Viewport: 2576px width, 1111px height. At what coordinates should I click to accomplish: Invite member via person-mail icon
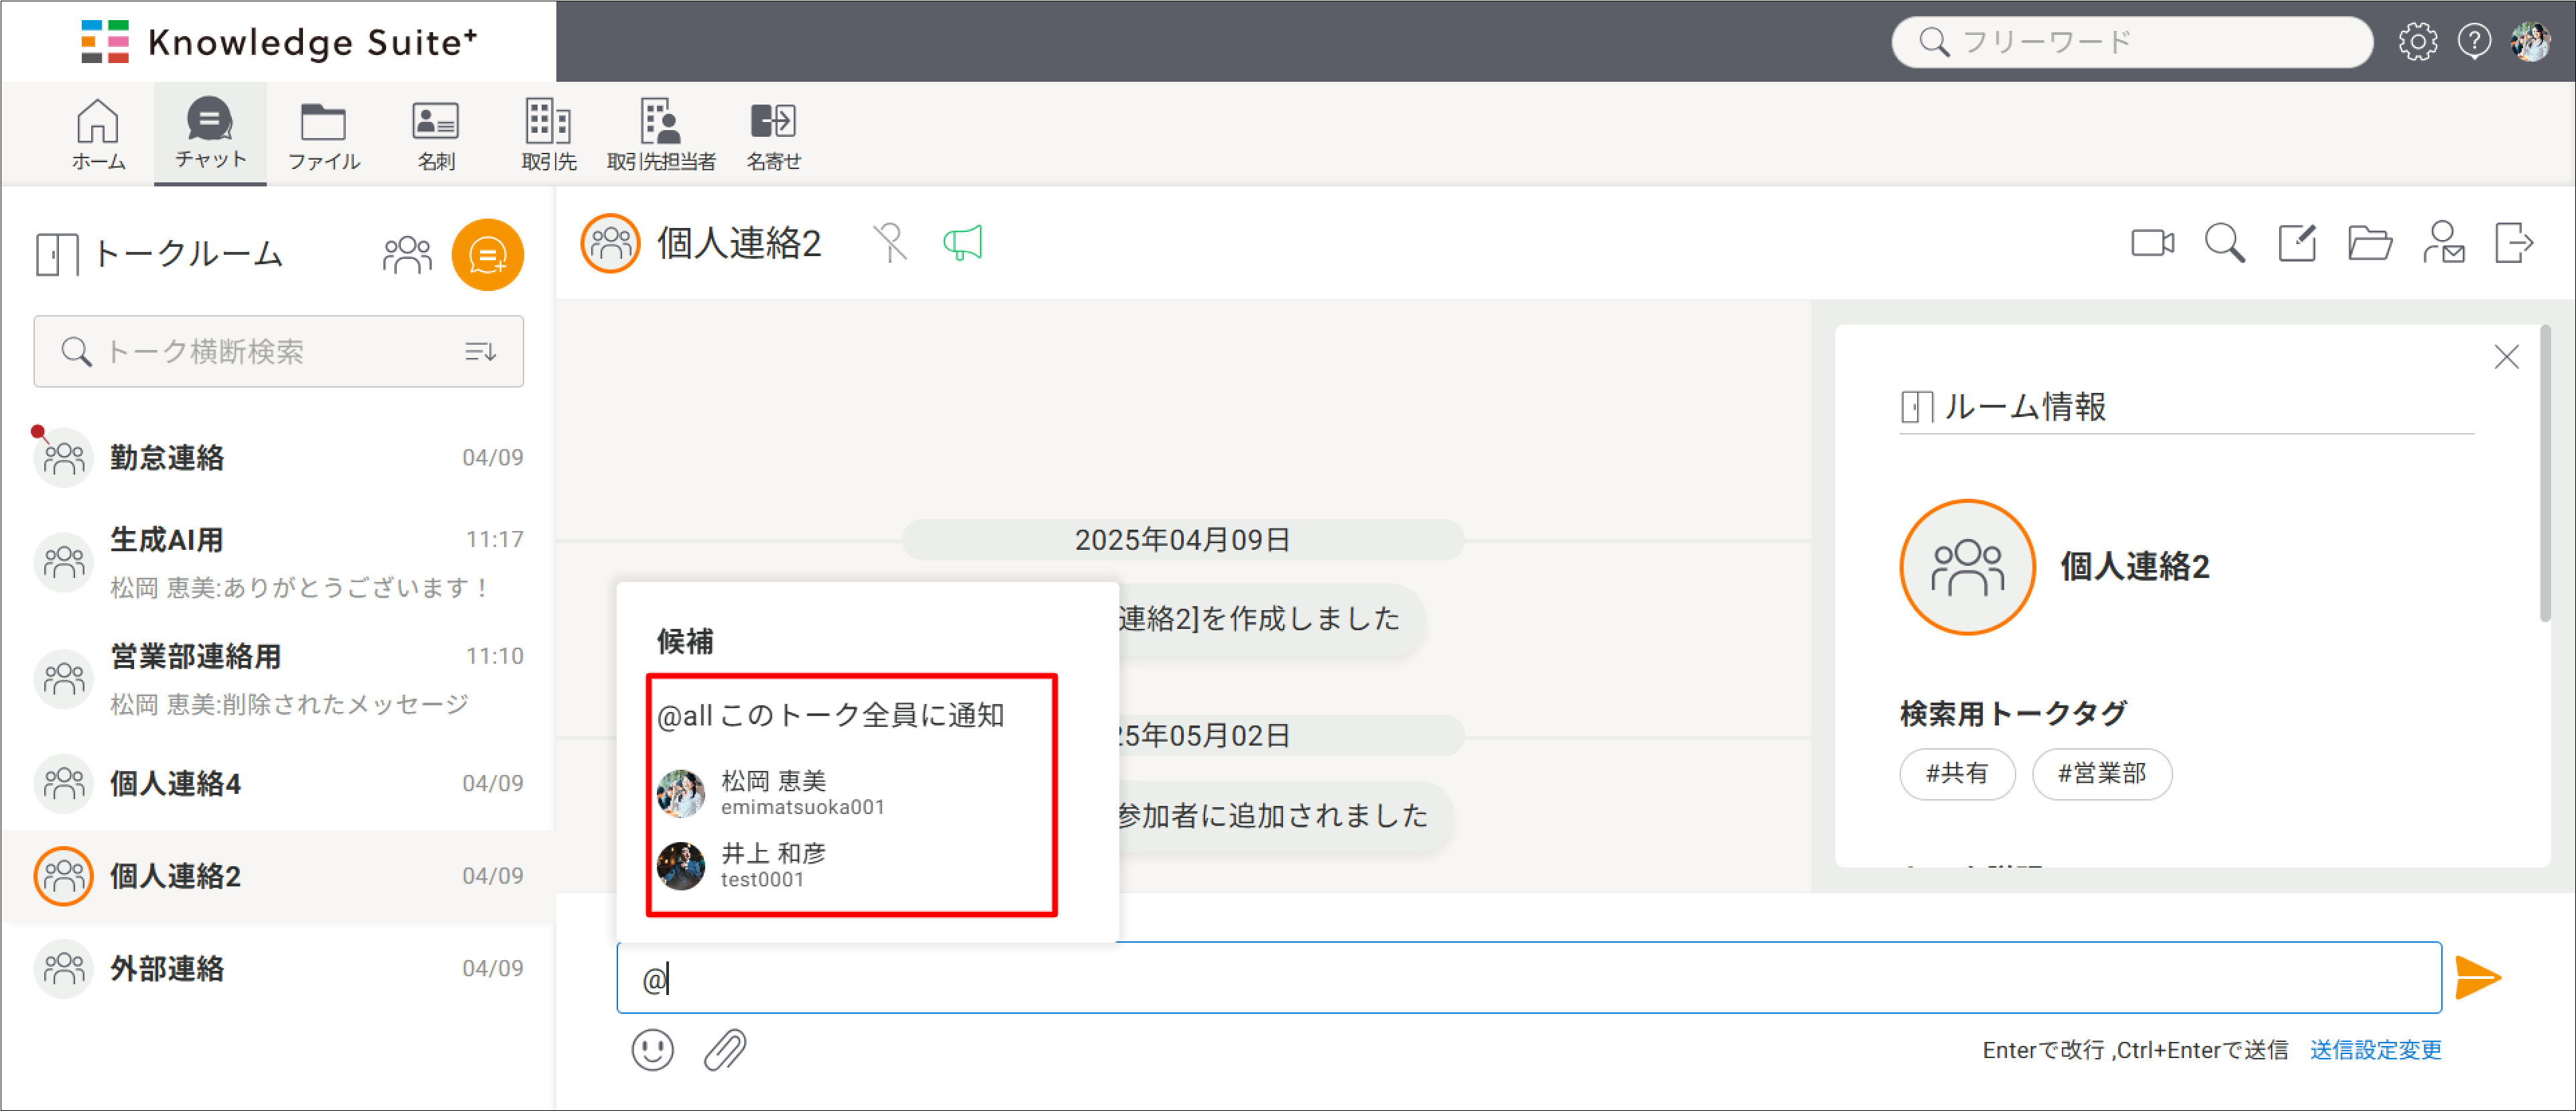(x=2443, y=243)
